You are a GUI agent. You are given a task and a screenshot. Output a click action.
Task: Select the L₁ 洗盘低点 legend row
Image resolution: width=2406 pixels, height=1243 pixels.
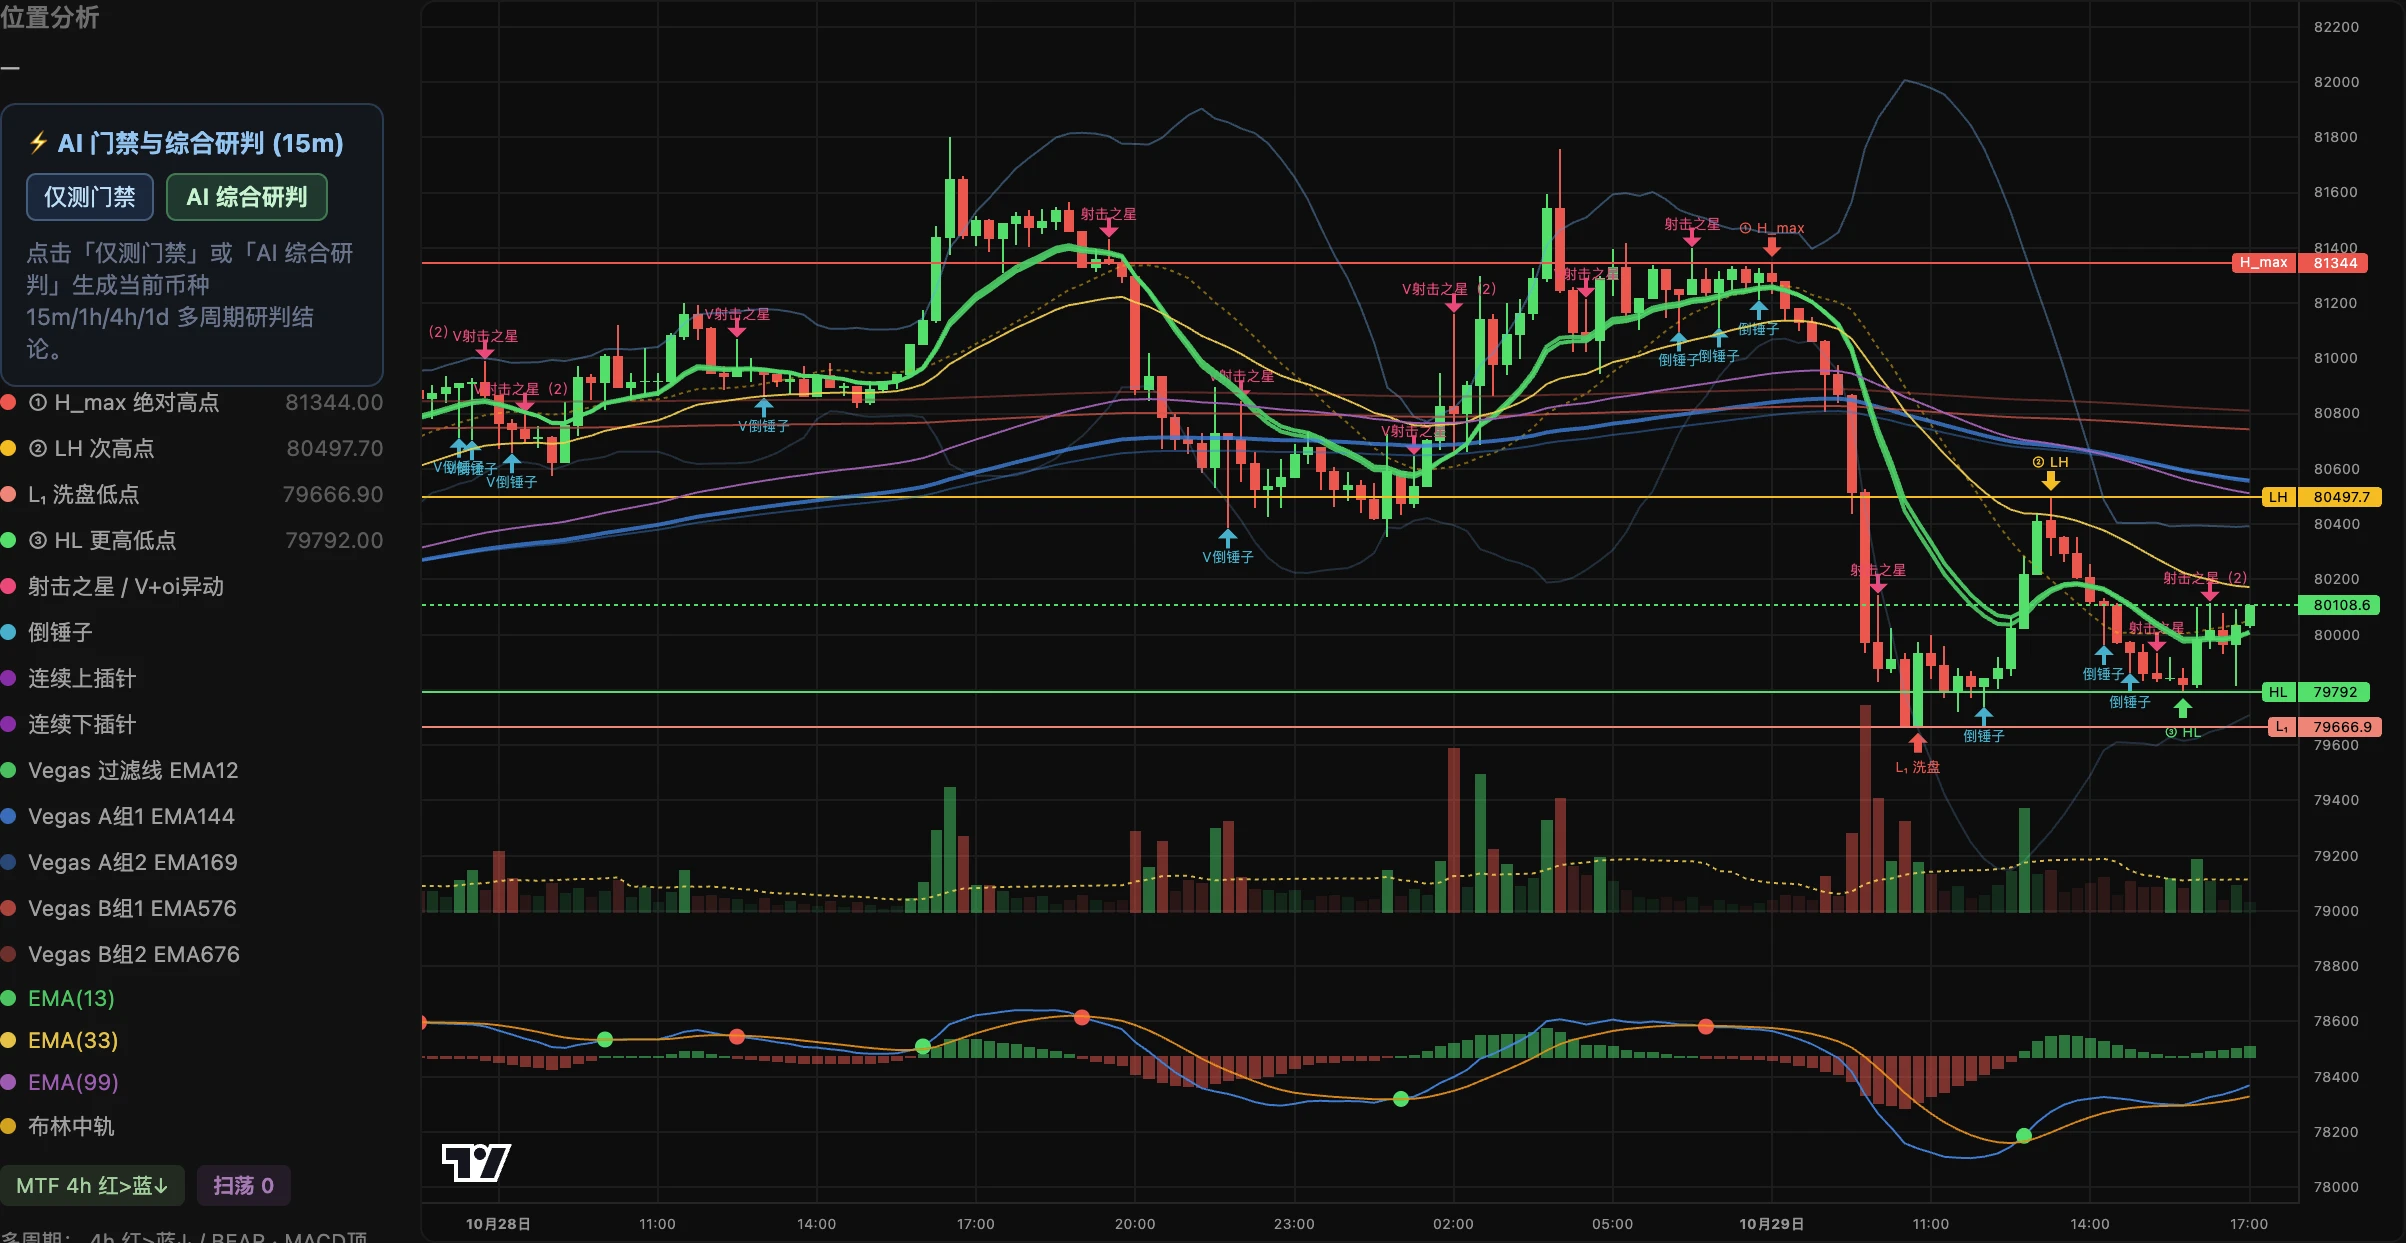pos(192,495)
